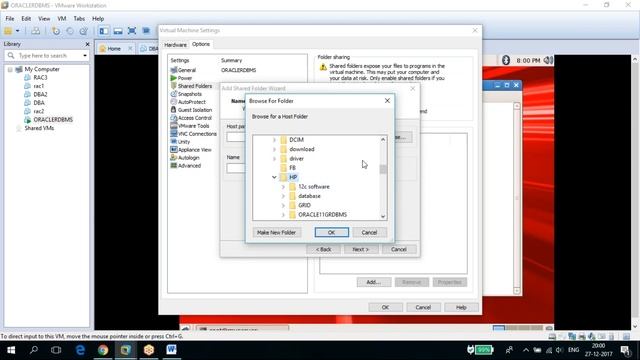
Task: Click Send Ctrl+Alt+Del toolbar icon
Action: [x=36, y=31]
